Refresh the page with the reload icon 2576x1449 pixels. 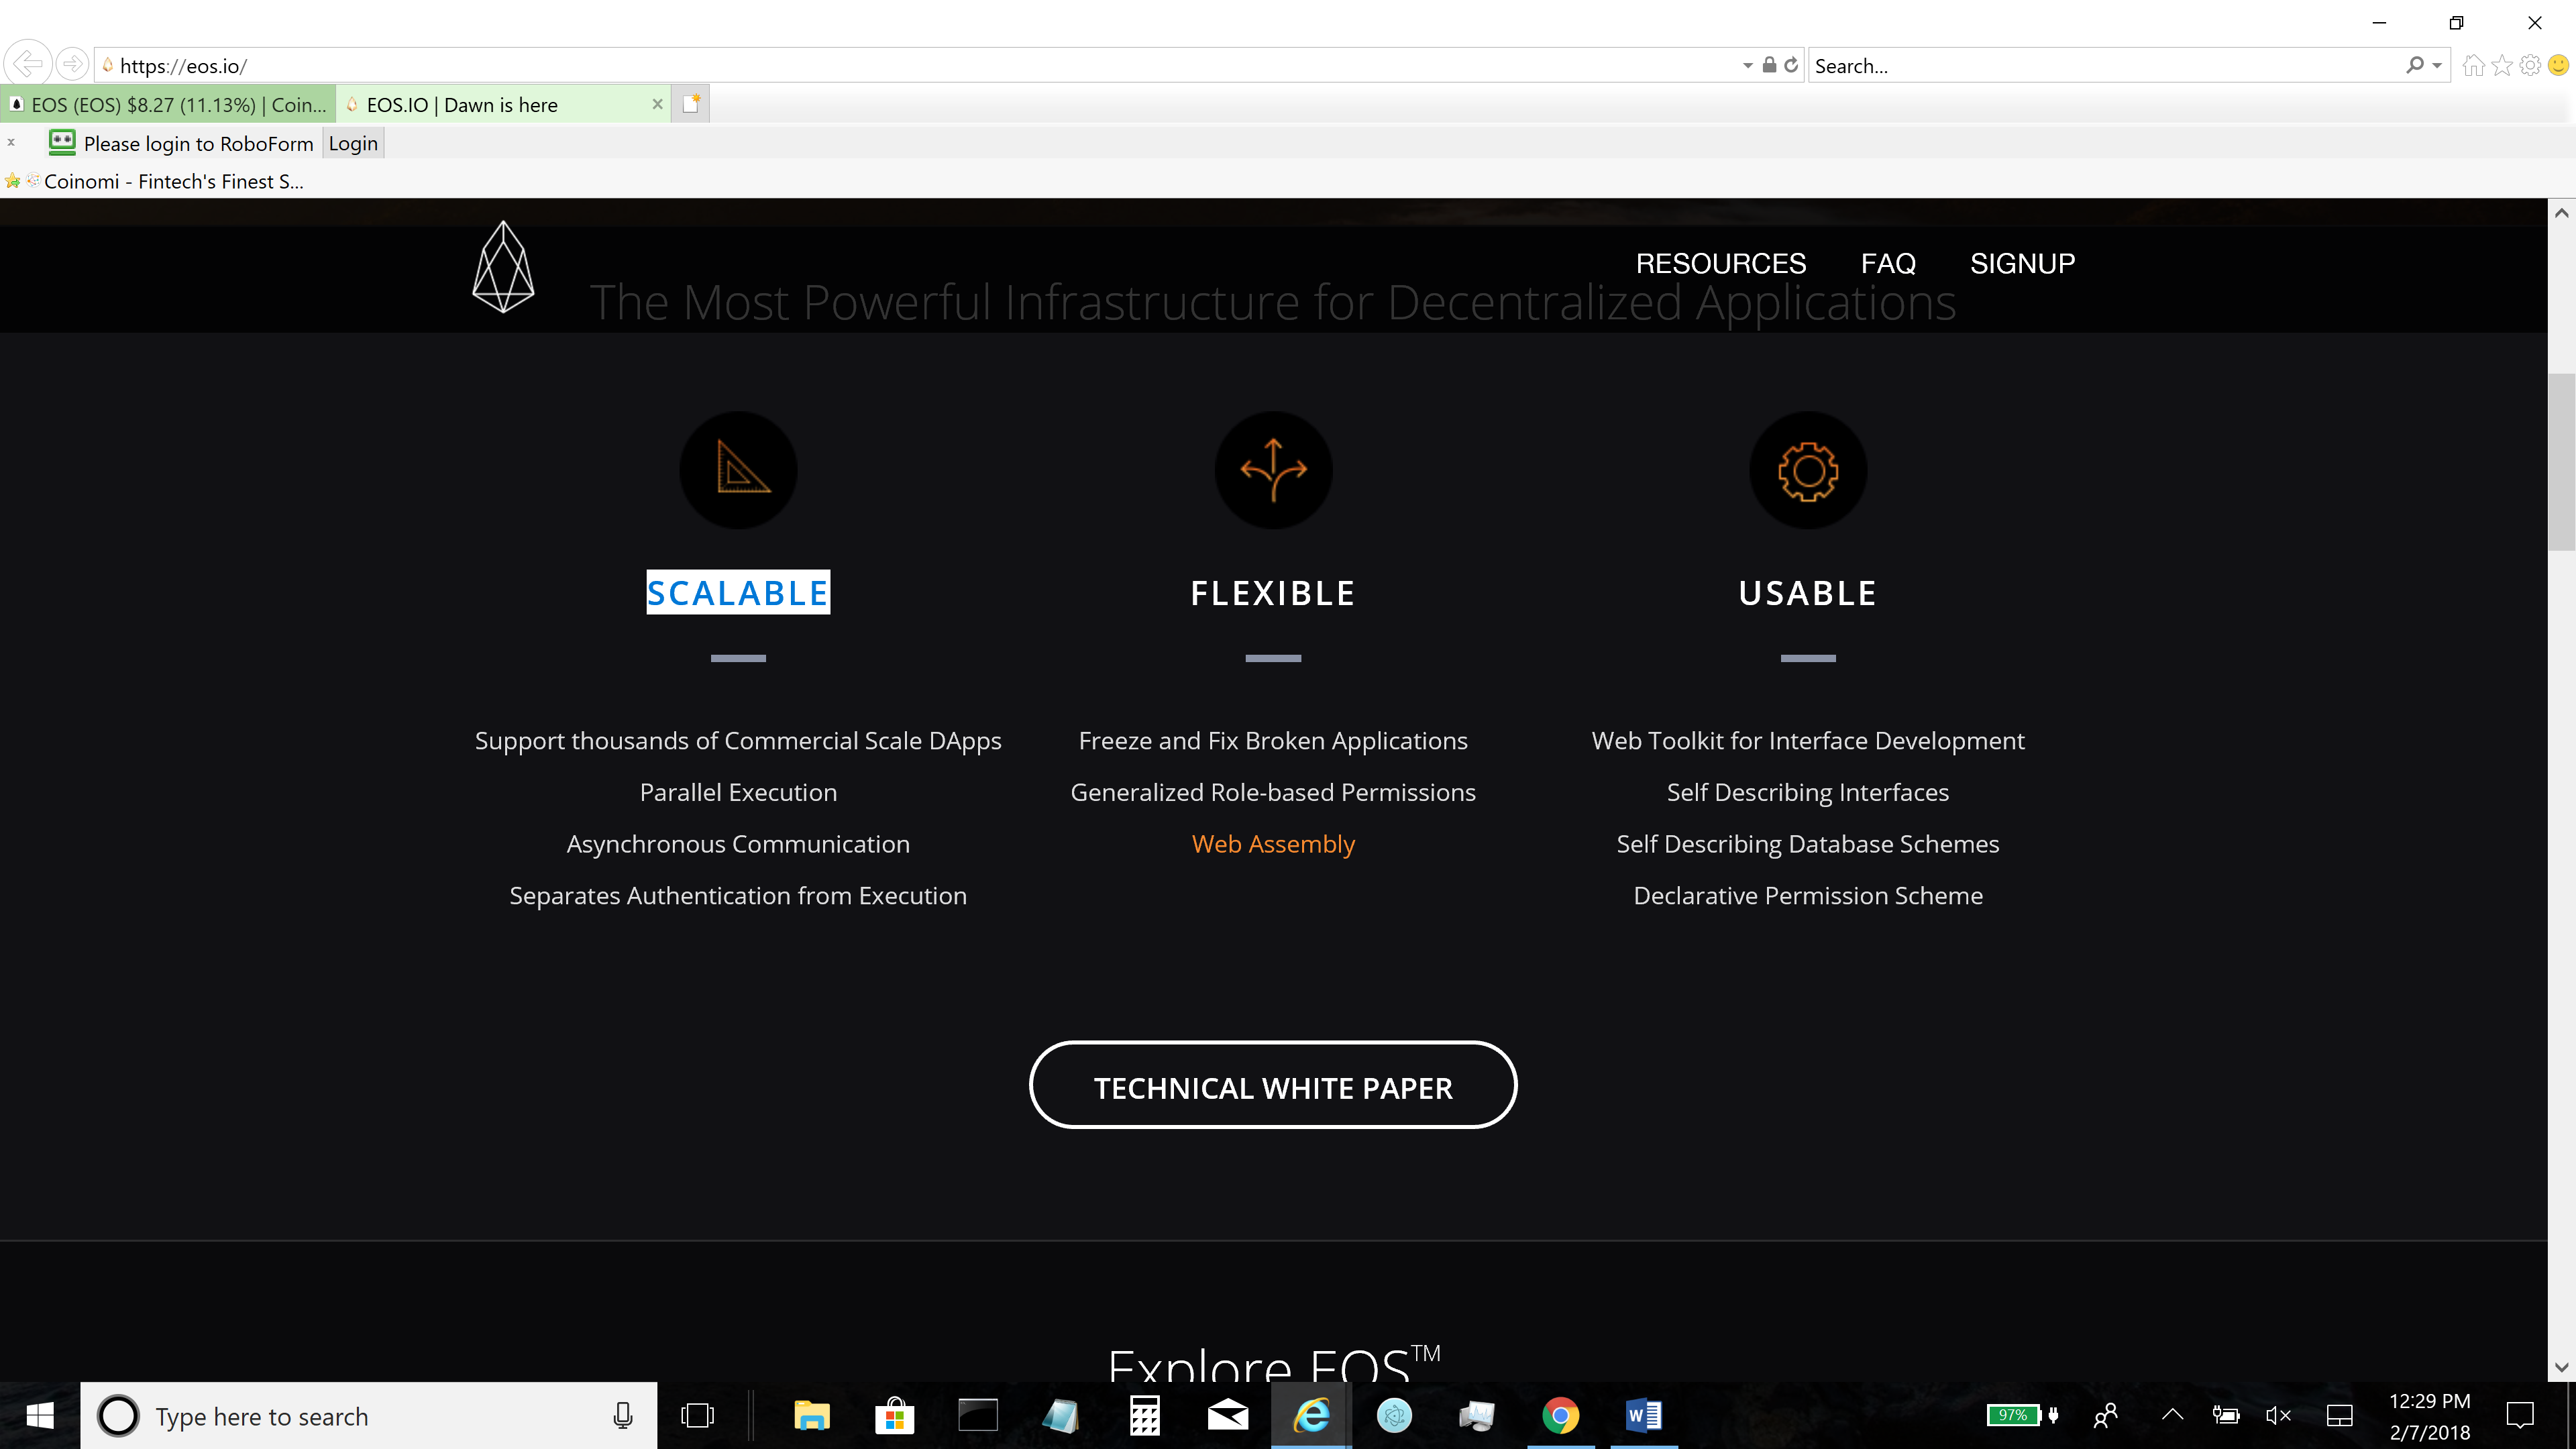(x=1789, y=64)
